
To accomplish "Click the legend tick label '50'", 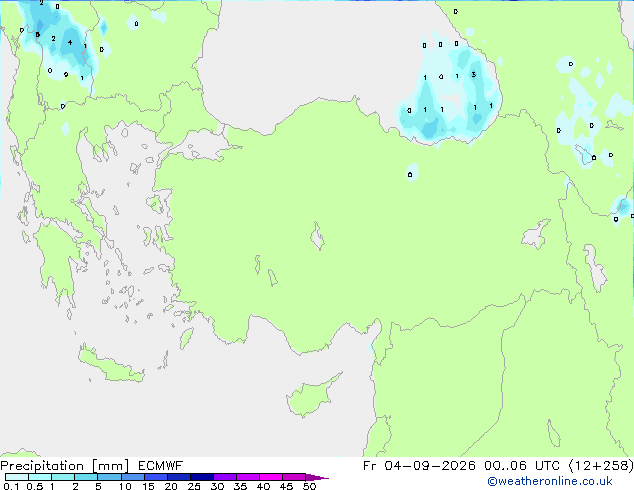I will pyautogui.click(x=309, y=486).
